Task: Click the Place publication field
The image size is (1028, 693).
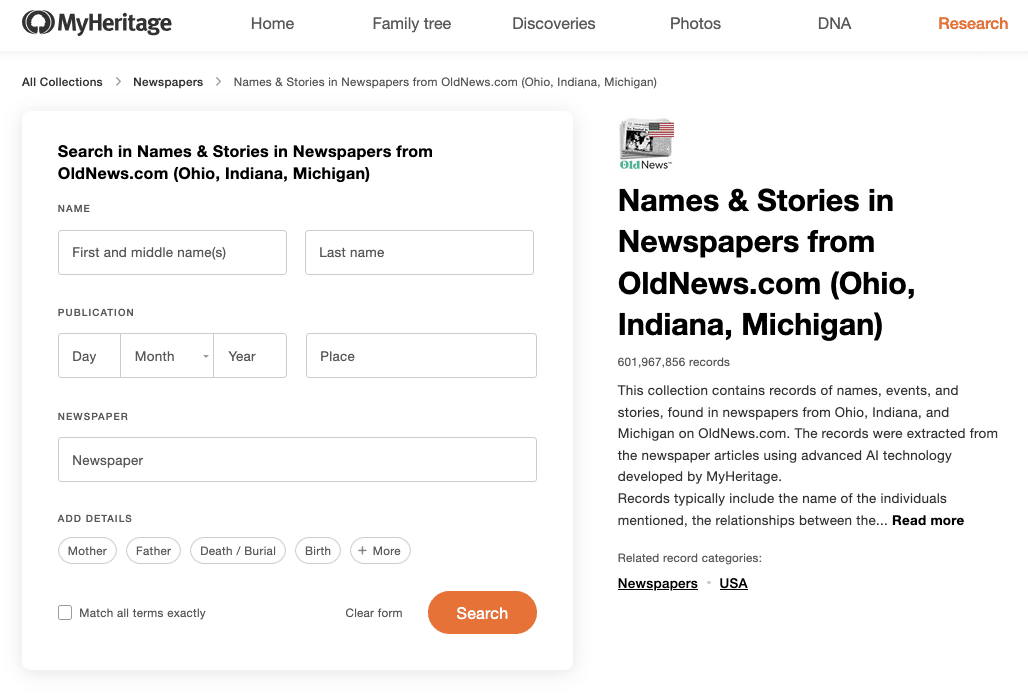Action: (421, 355)
